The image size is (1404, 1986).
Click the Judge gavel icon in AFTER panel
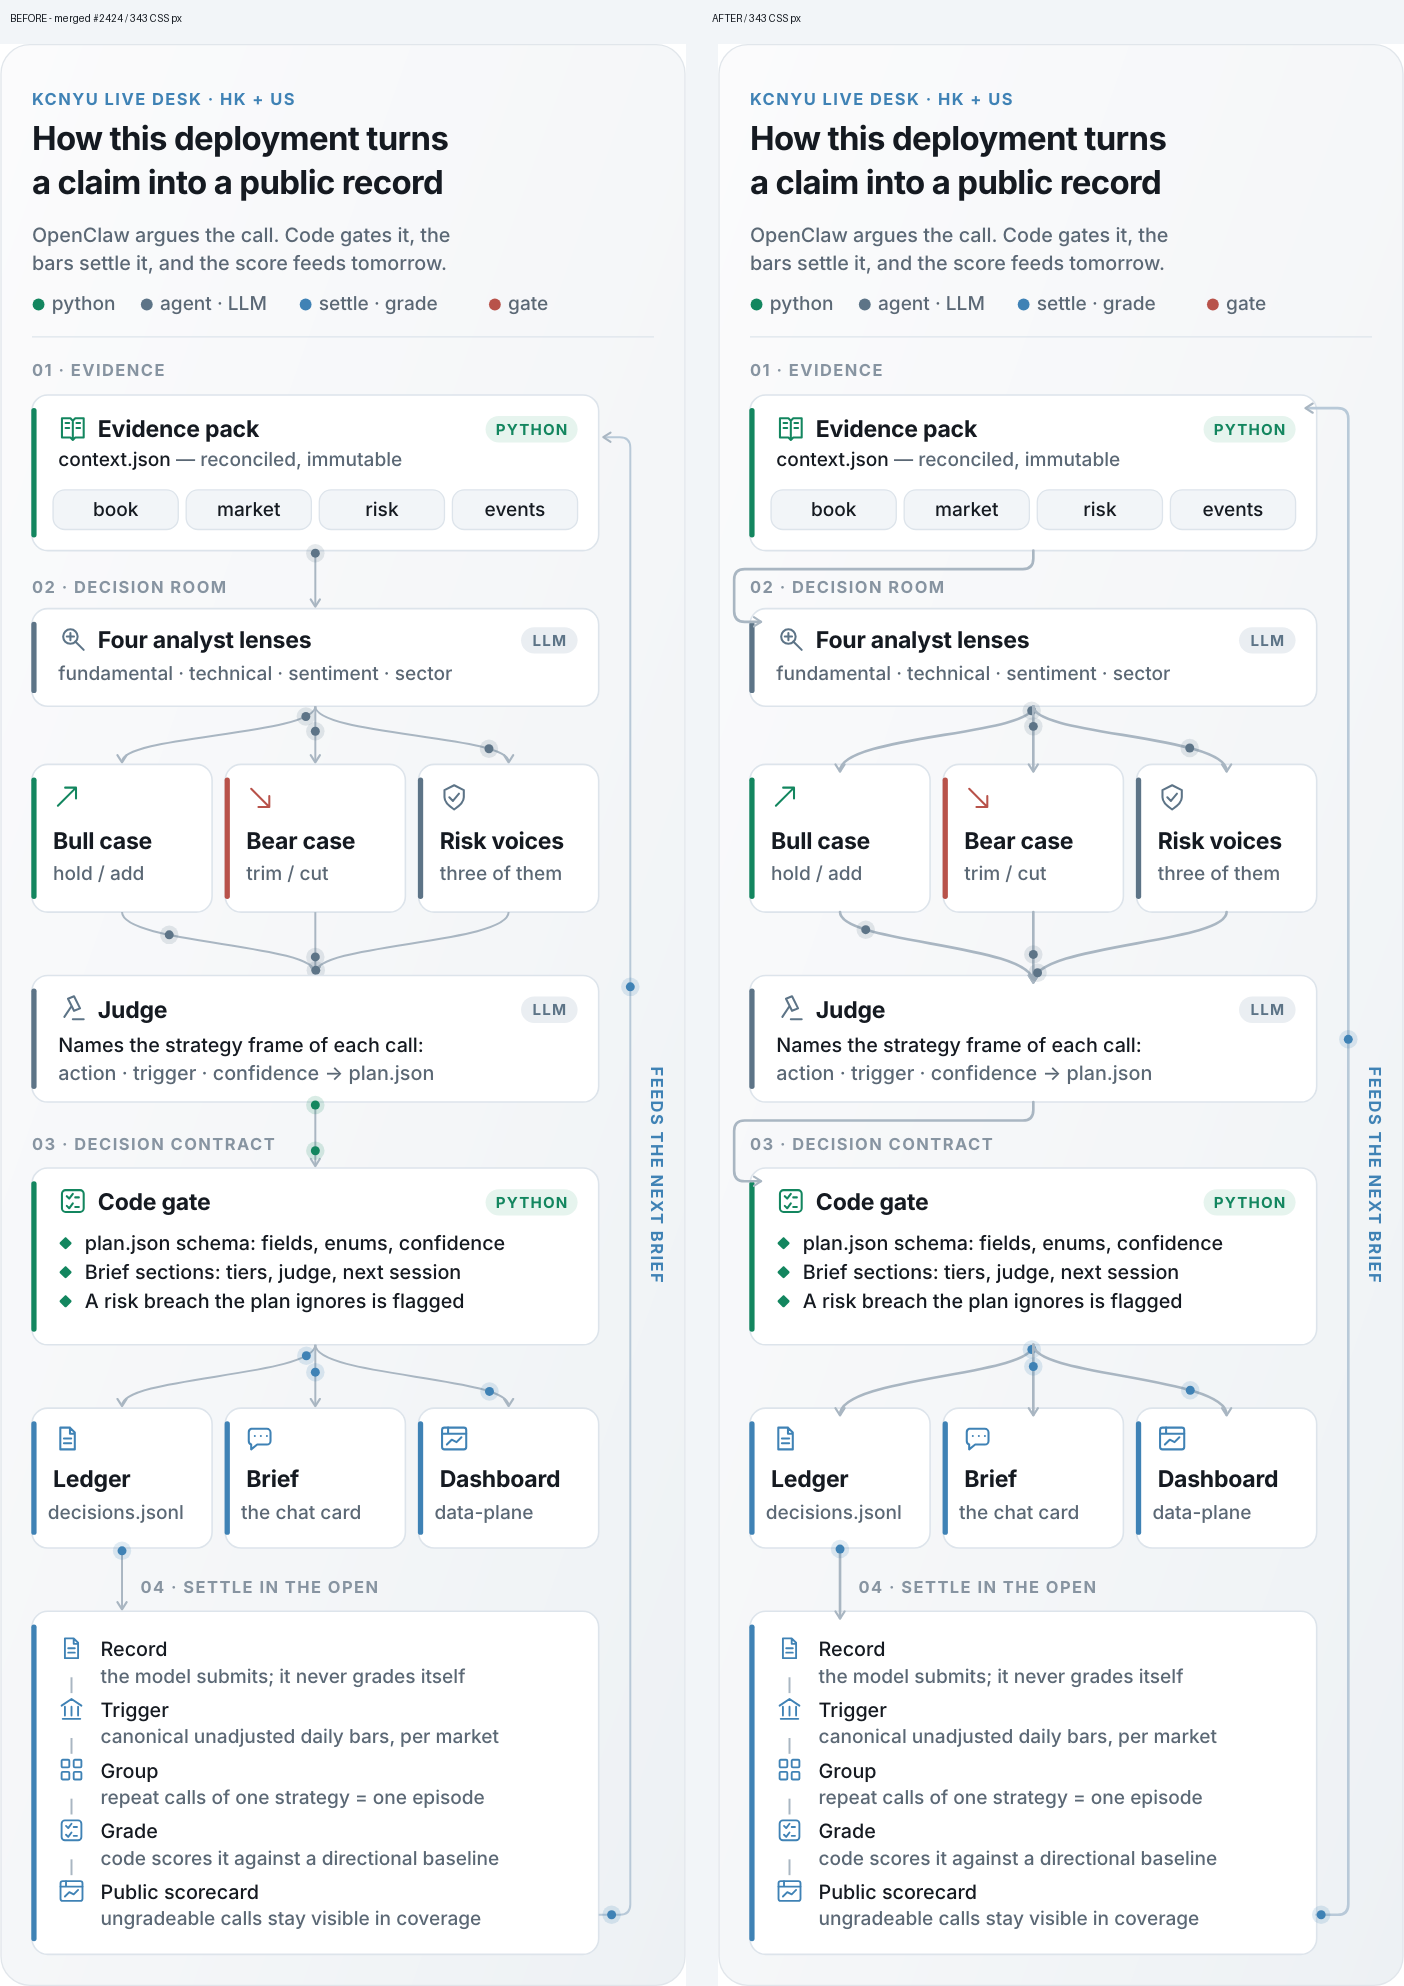pyautogui.click(x=791, y=1008)
